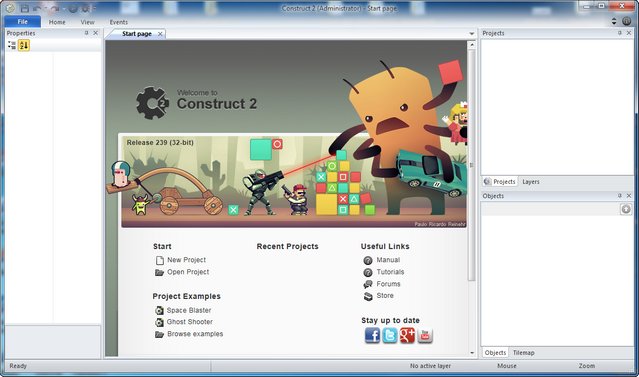Viewport: 639px width, 377px height.
Task: Close the Objects panel
Action: (x=629, y=196)
